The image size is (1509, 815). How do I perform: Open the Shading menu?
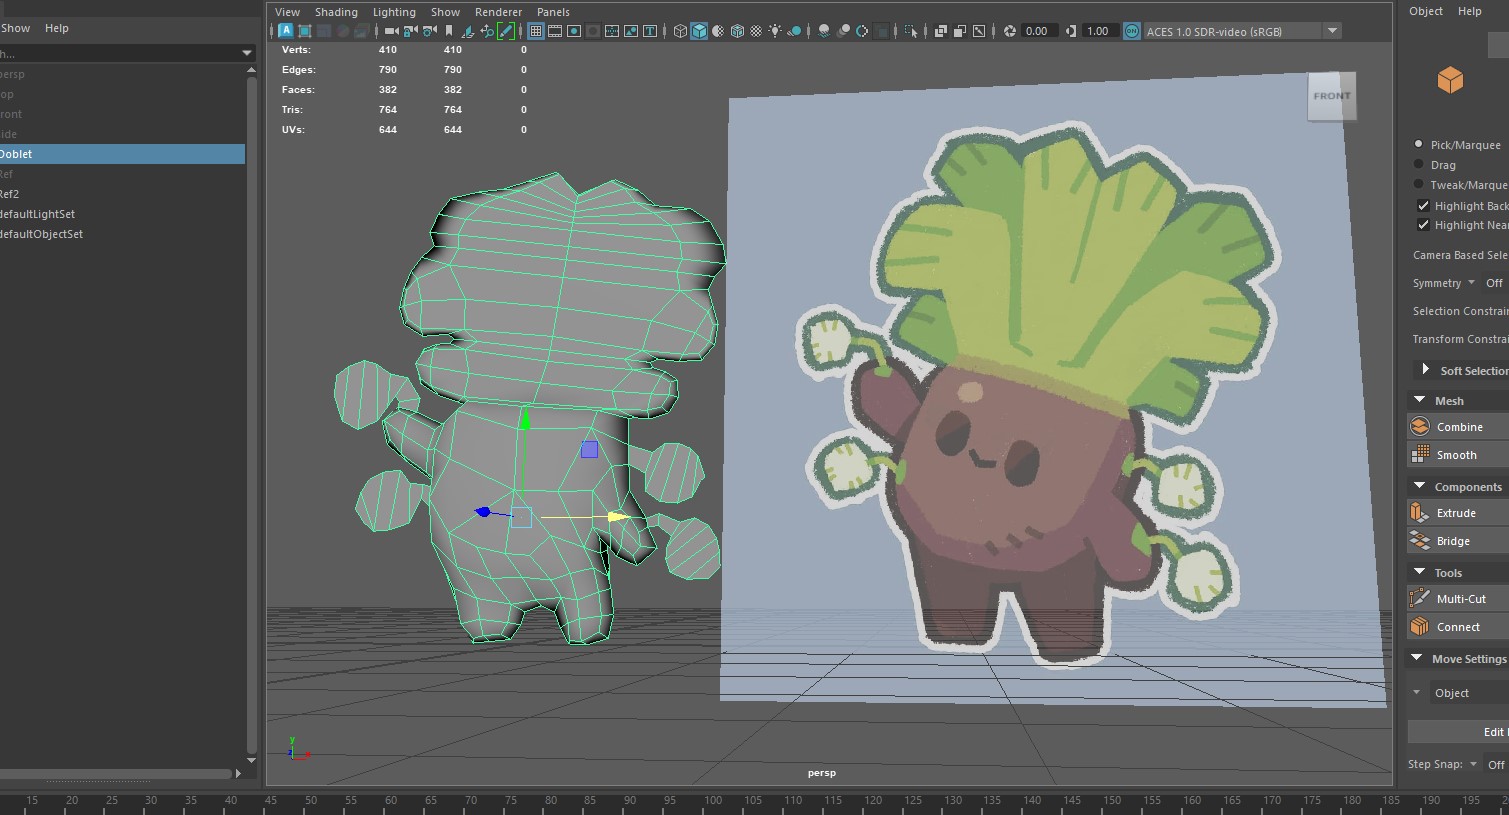[x=336, y=12]
